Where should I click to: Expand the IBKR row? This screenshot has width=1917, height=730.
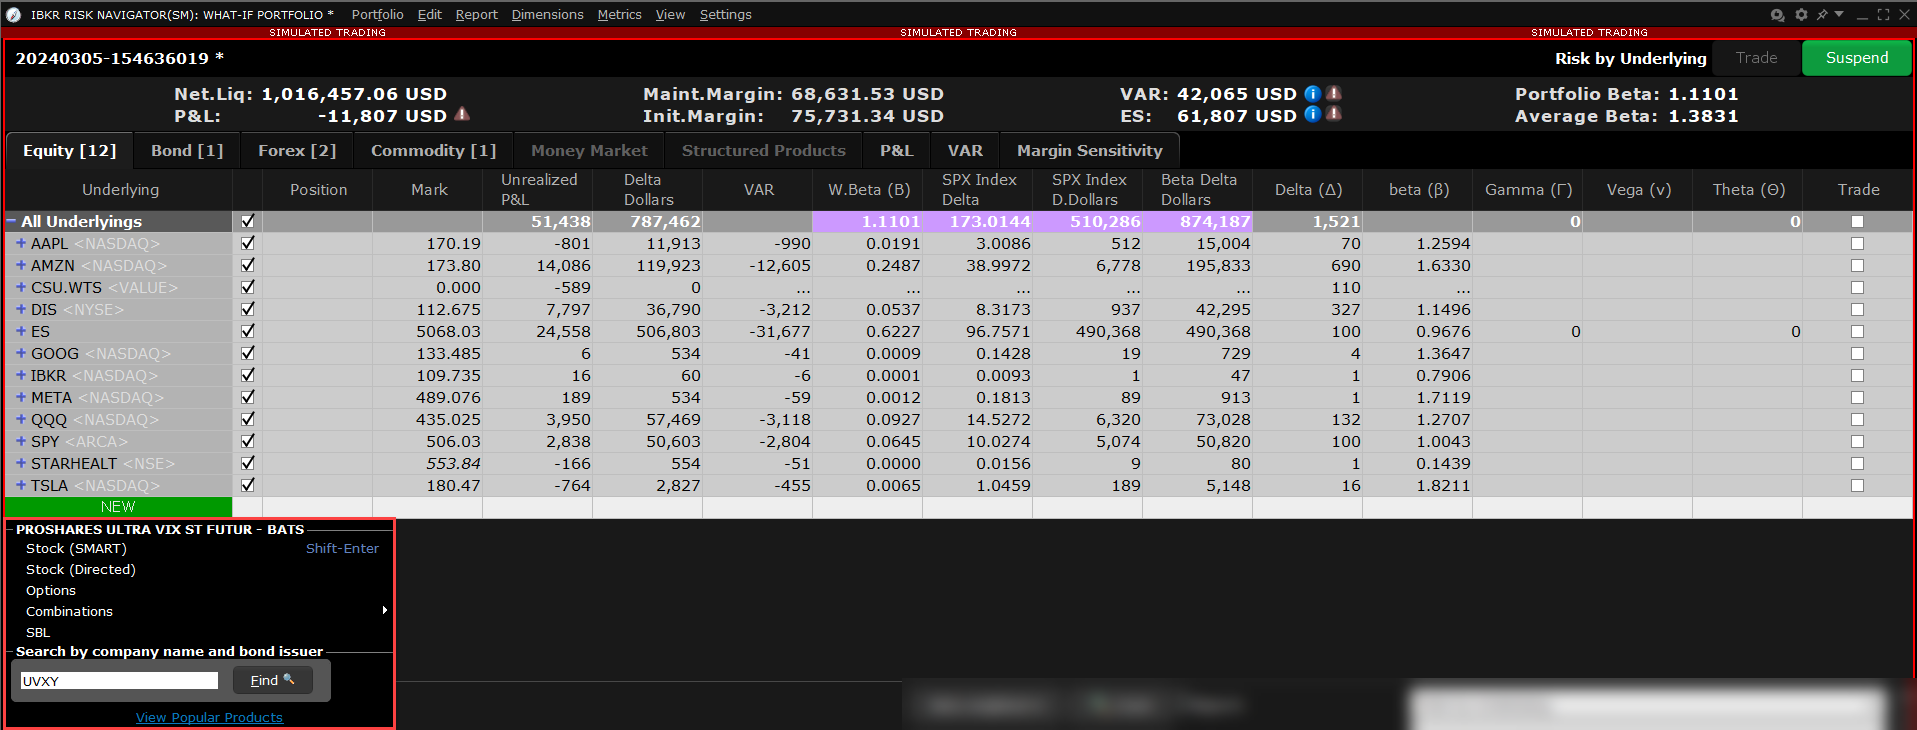coord(21,375)
